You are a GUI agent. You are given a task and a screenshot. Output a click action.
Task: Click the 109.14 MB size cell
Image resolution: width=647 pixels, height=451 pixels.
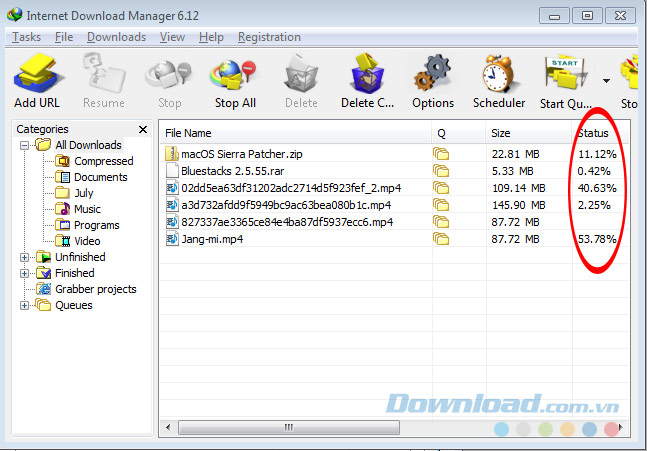tap(519, 188)
